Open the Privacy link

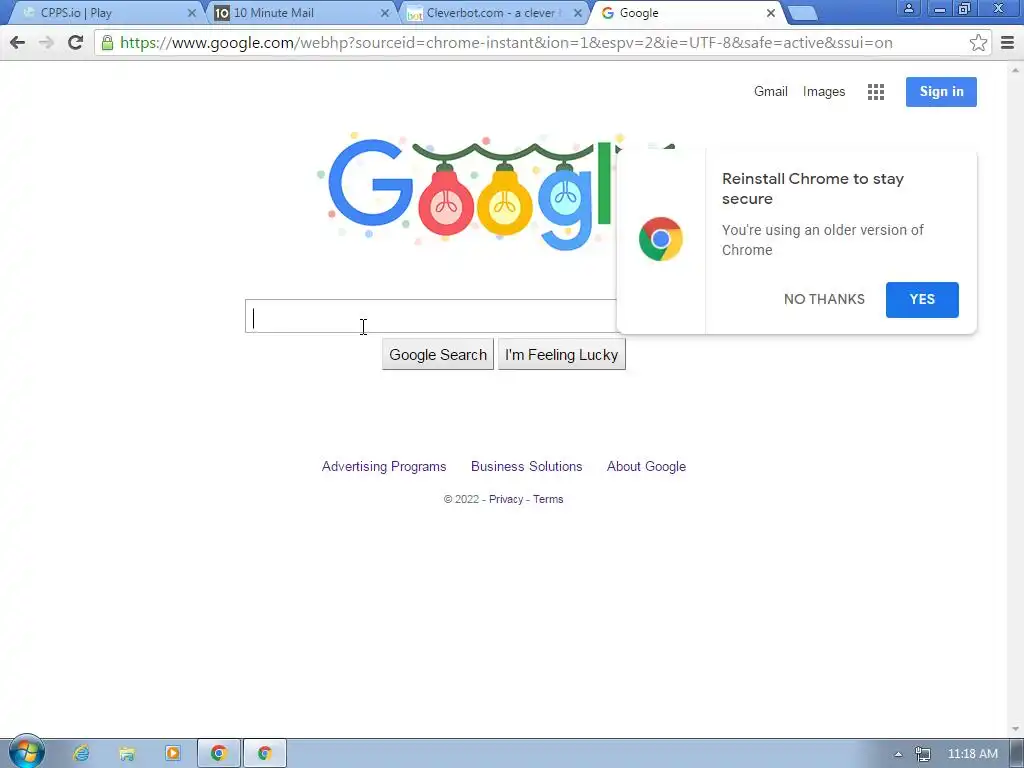tap(506, 499)
